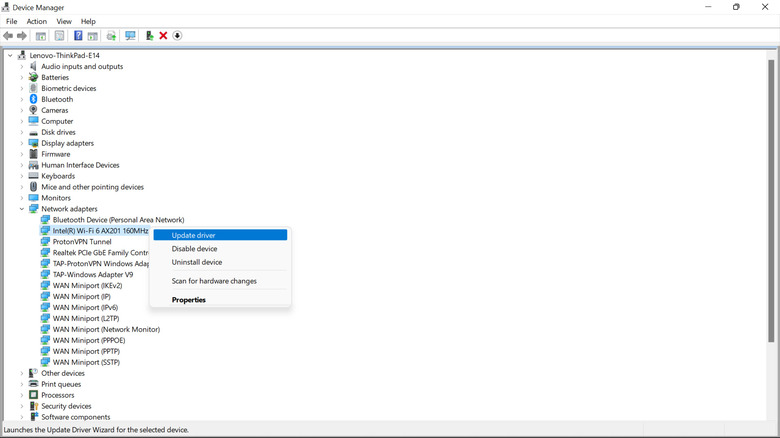The image size is (780, 438).
Task: Expand the Batteries category
Action: tap(22, 78)
